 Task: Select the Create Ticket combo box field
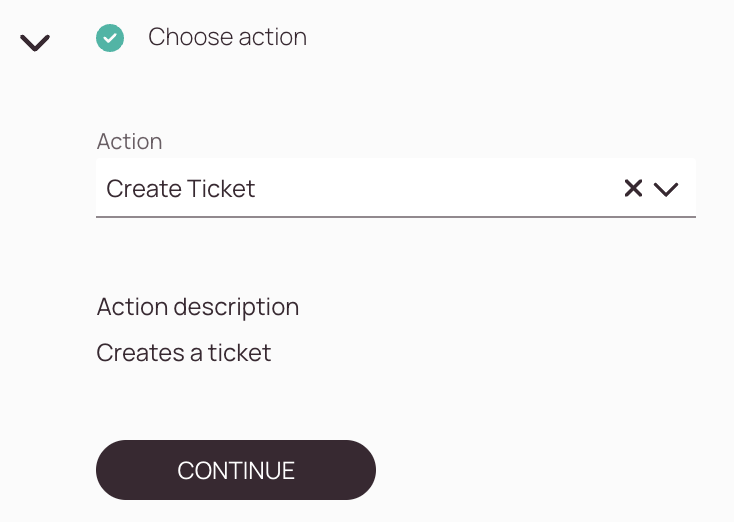[396, 188]
